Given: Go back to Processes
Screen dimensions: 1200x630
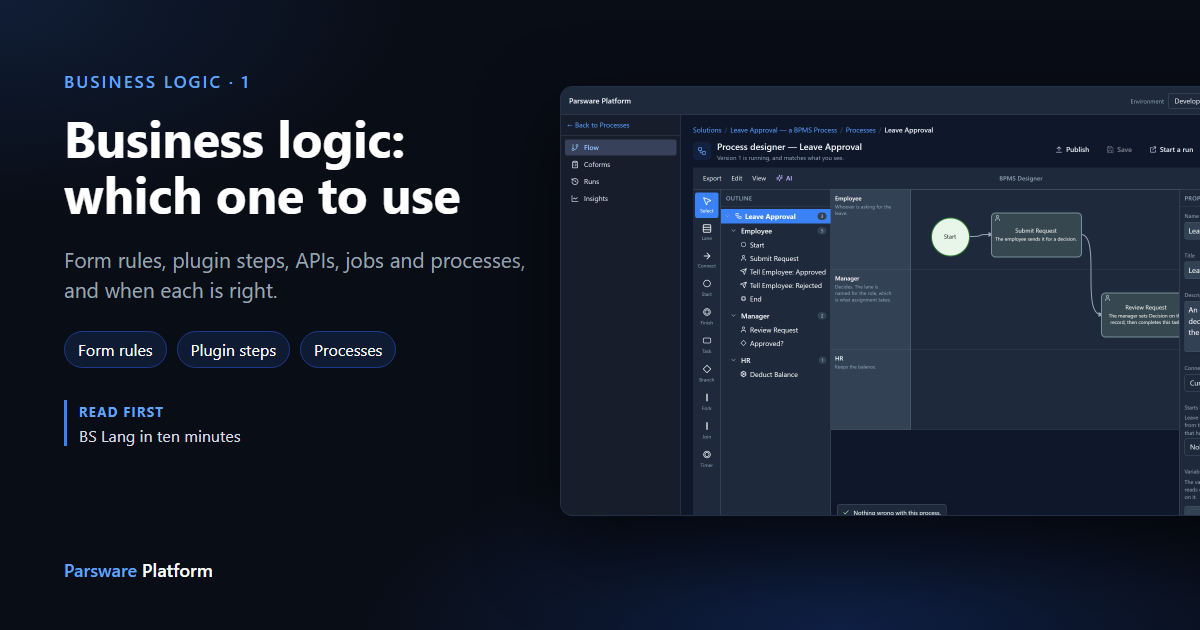Looking at the screenshot, I should (598, 125).
